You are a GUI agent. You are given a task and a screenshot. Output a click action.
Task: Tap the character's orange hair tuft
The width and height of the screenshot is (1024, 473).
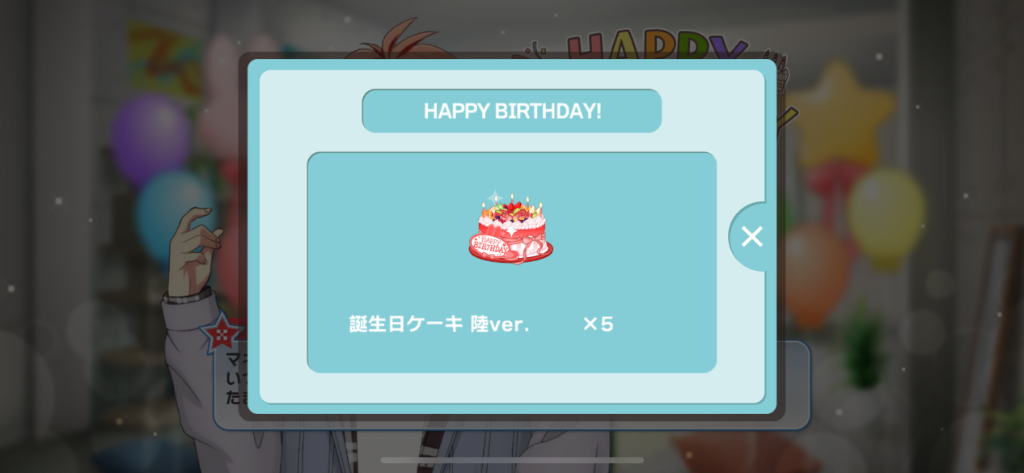click(398, 41)
